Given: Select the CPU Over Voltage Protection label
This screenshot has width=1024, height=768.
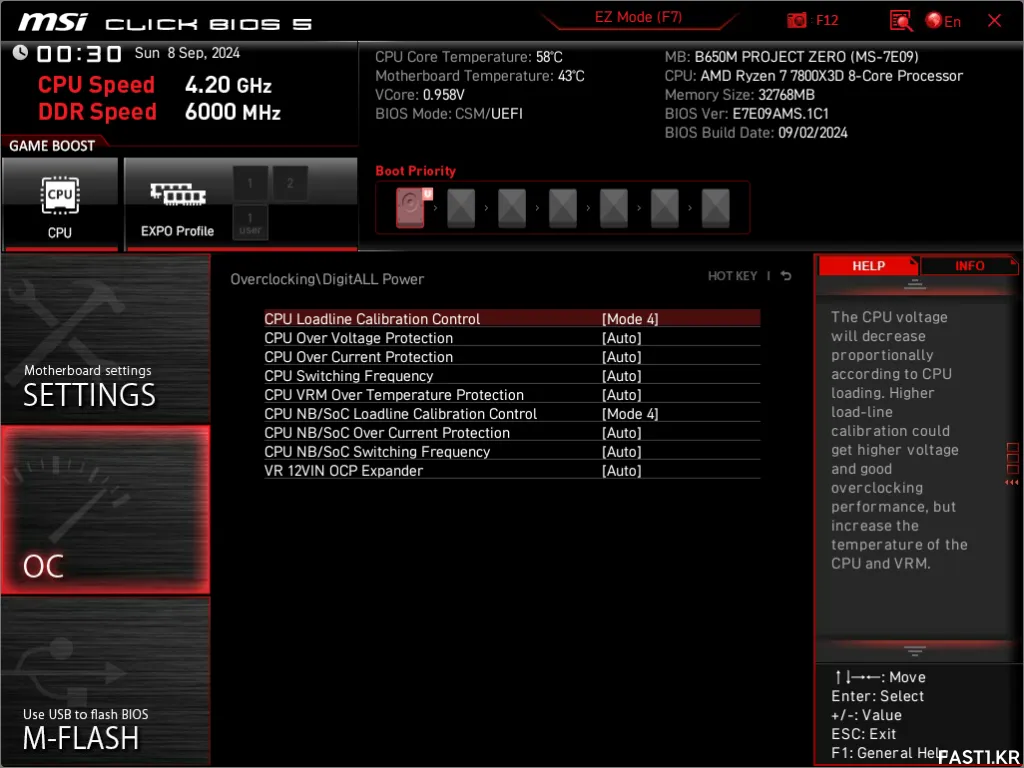Looking at the screenshot, I should (359, 338).
